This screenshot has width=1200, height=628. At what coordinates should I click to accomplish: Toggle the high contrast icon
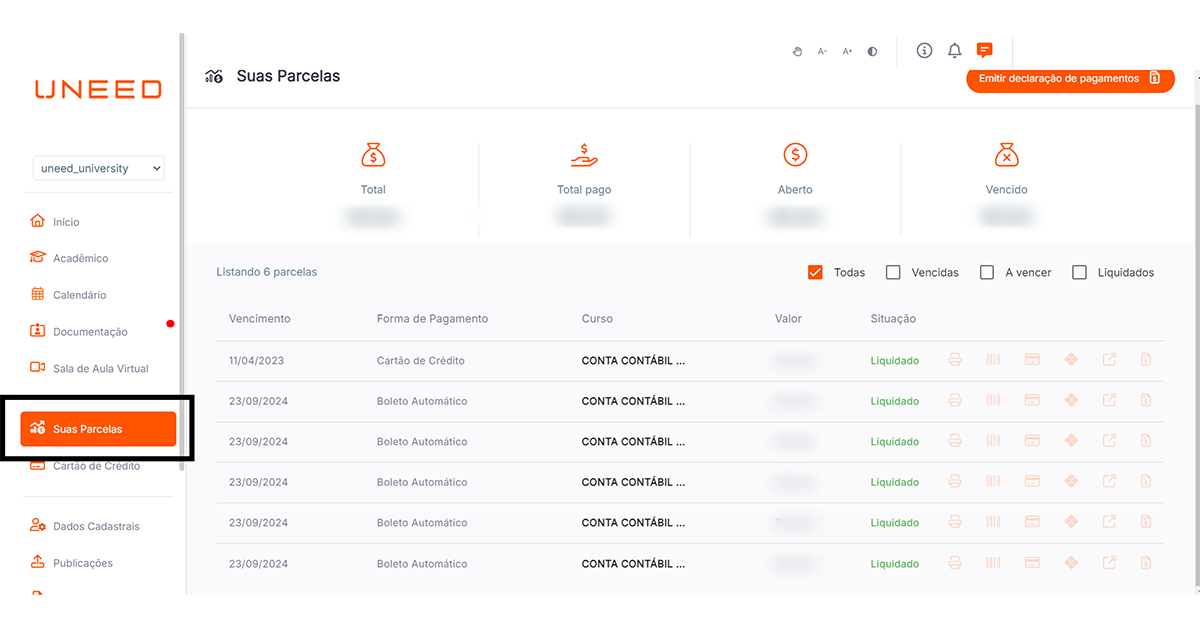[x=872, y=52]
